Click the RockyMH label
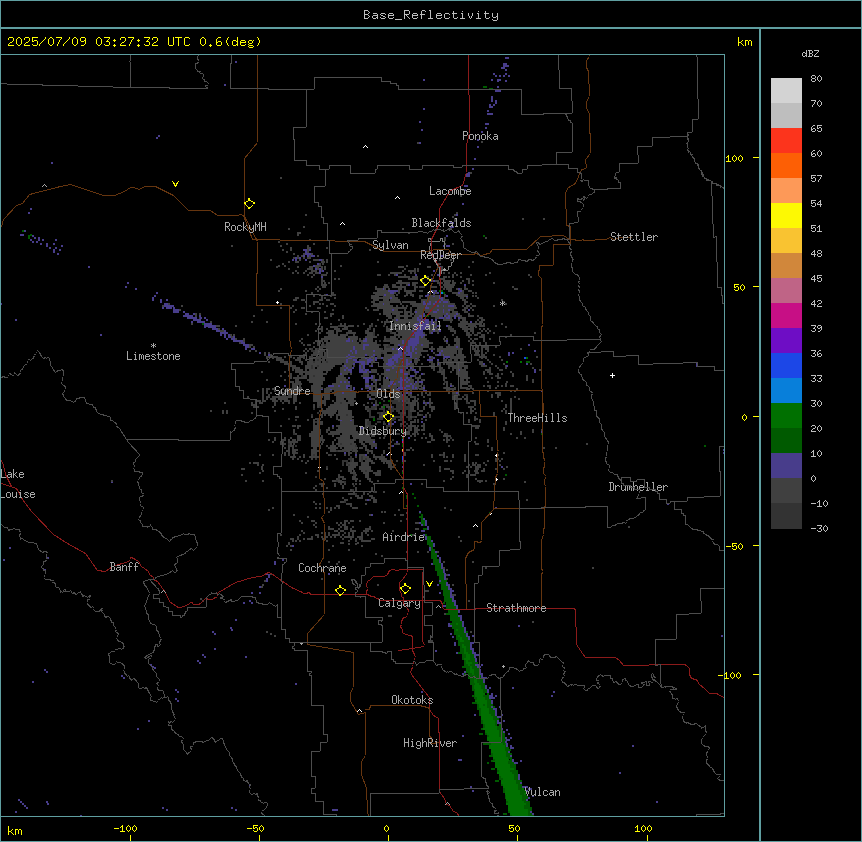Viewport: 862px width, 842px height. coord(245,226)
